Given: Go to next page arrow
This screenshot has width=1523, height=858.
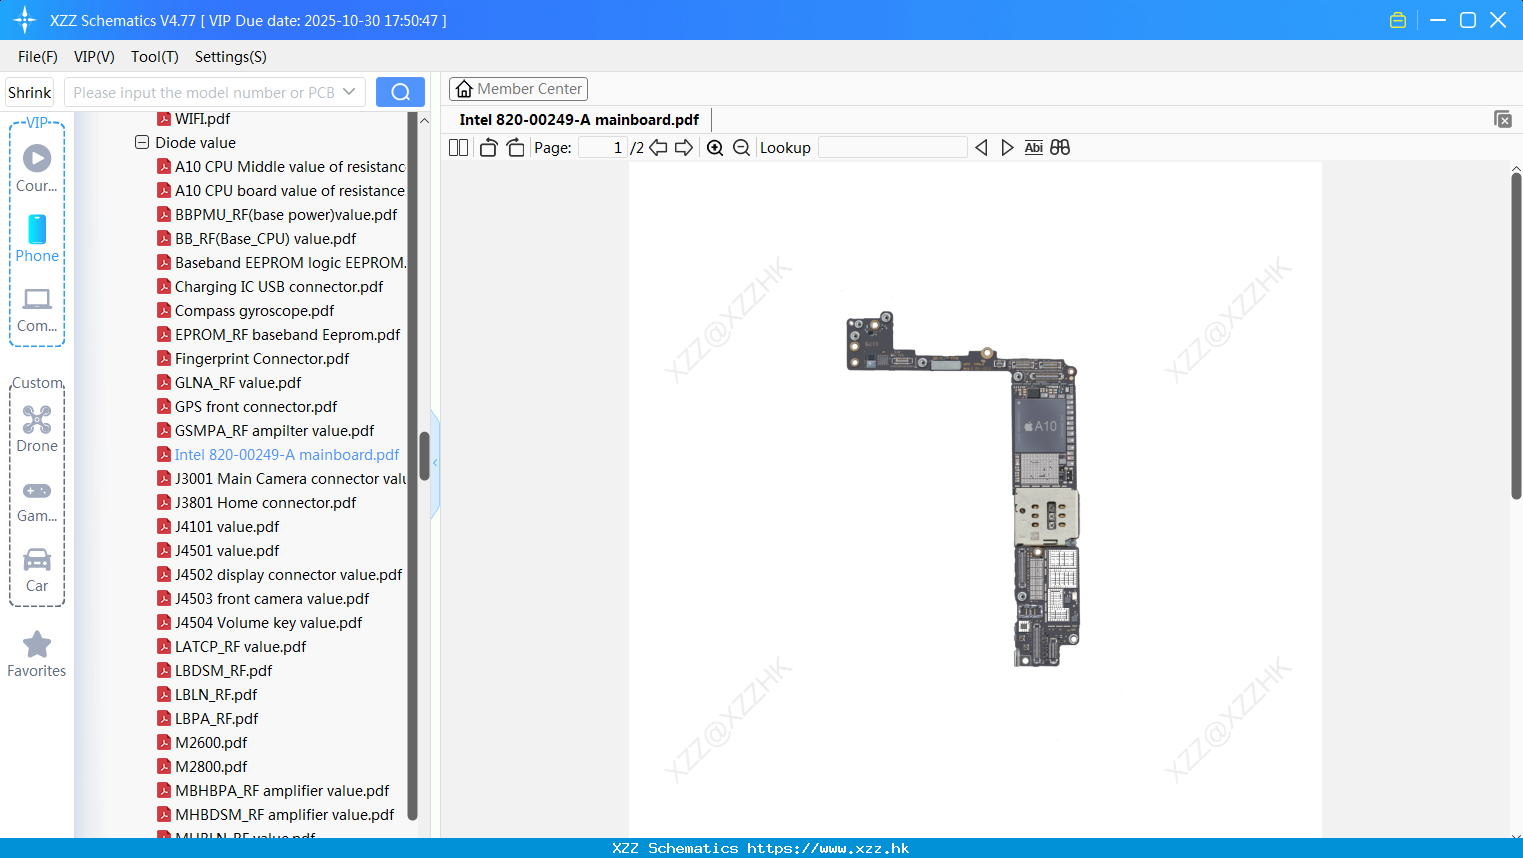Looking at the screenshot, I should [x=684, y=148].
